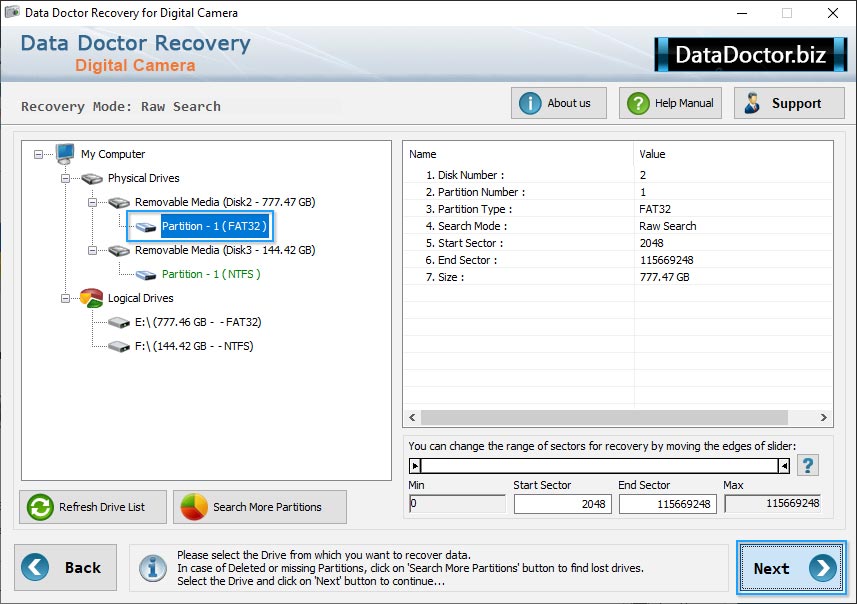Click the application icon in title bar

click(x=12, y=12)
